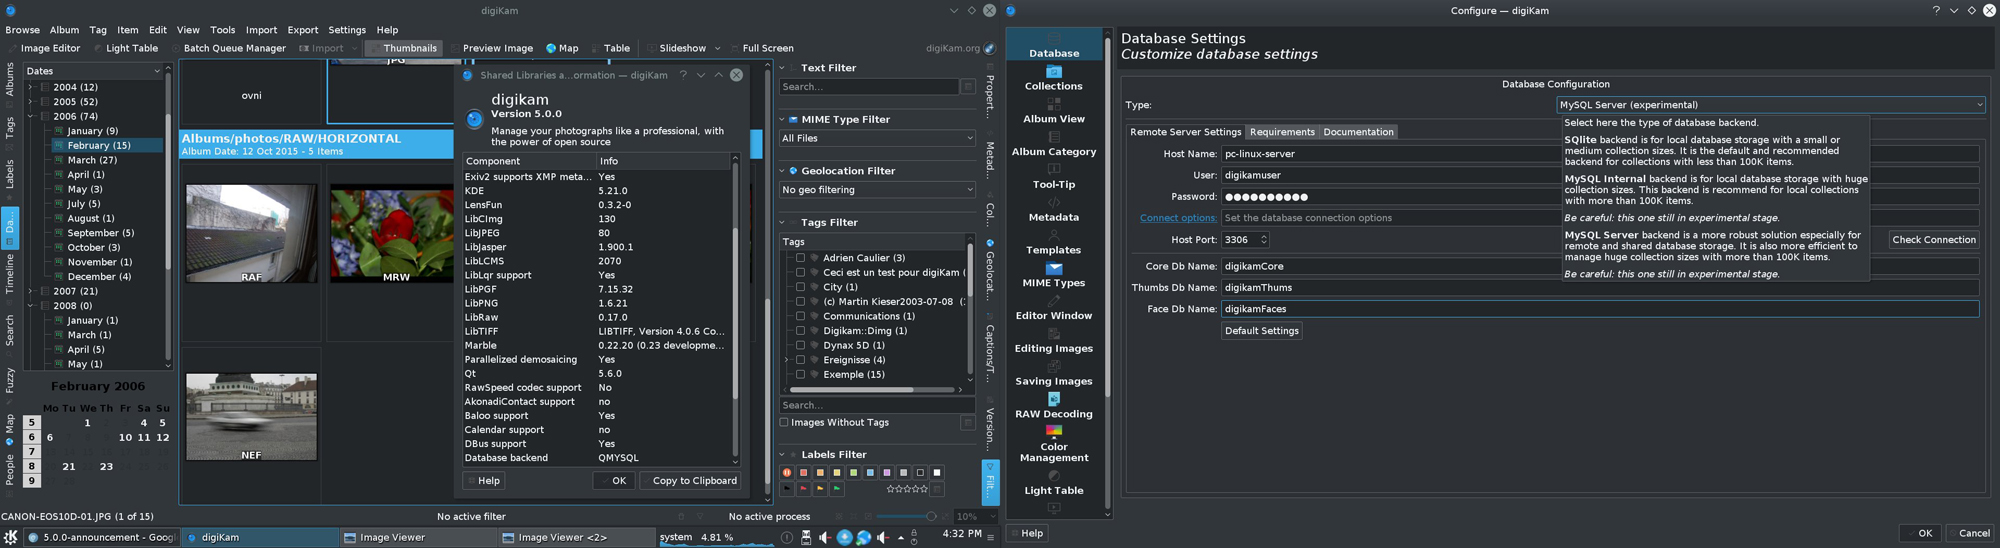The image size is (2000, 548).
Task: Open Editing Images settings page
Action: tap(1053, 342)
